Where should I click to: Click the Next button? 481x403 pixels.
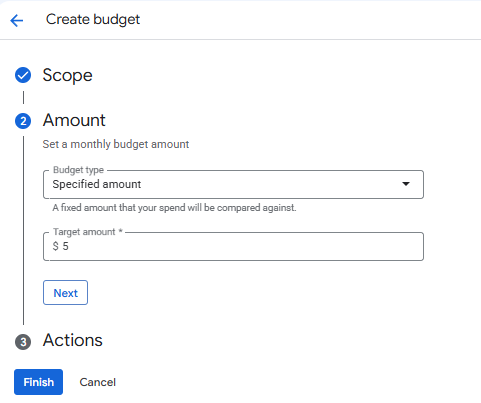[x=65, y=293]
